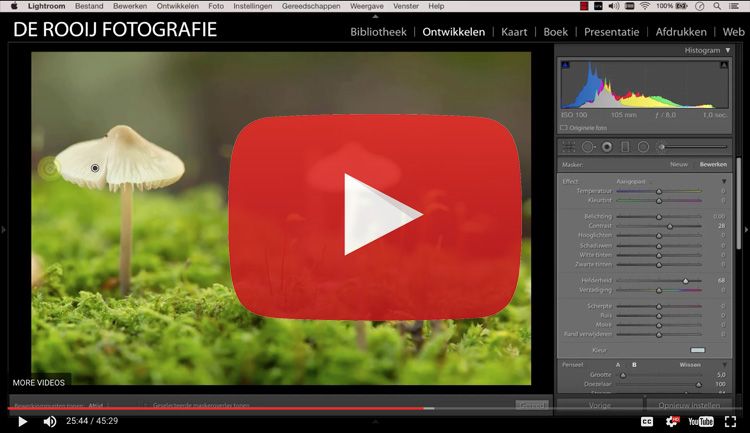This screenshot has height=433, width=750.
Task: Open the video quality settings gear
Action: [672, 421]
